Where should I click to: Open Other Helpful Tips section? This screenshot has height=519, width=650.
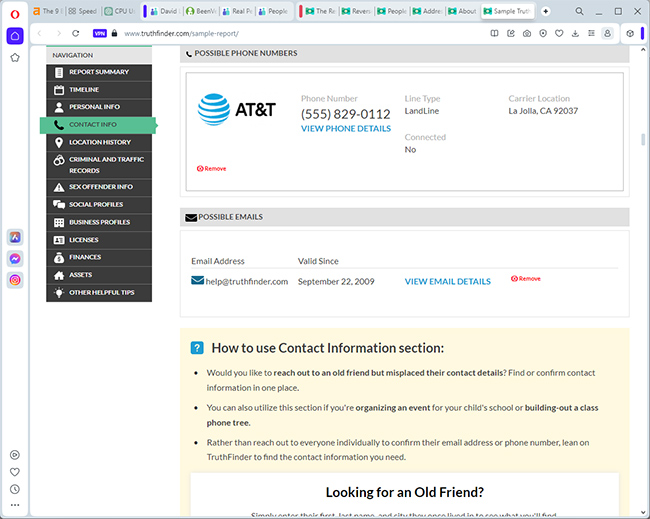tap(99, 293)
